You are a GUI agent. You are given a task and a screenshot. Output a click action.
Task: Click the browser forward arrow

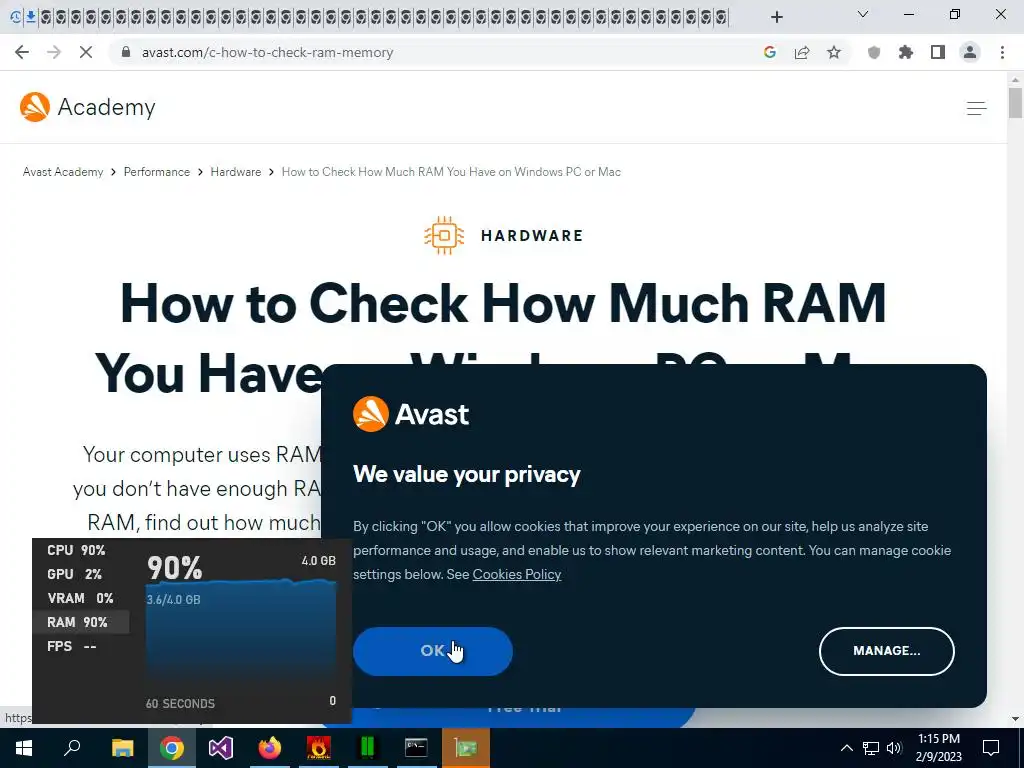[54, 52]
